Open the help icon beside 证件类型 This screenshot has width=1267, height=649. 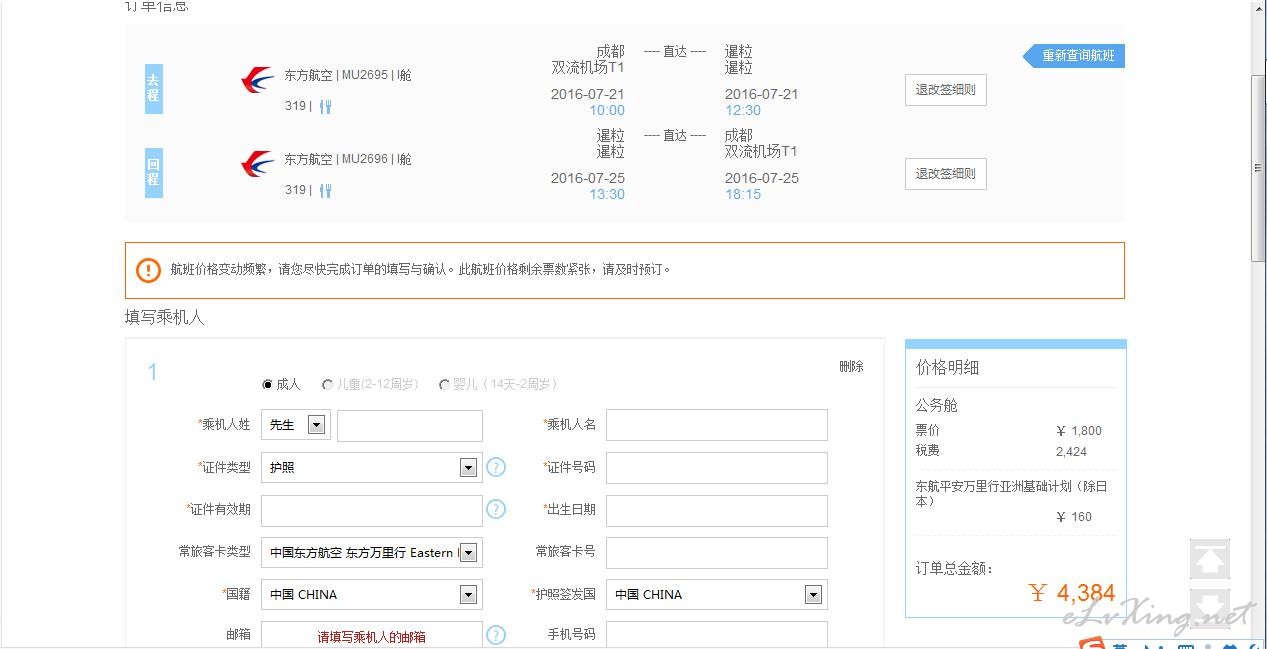[496, 467]
